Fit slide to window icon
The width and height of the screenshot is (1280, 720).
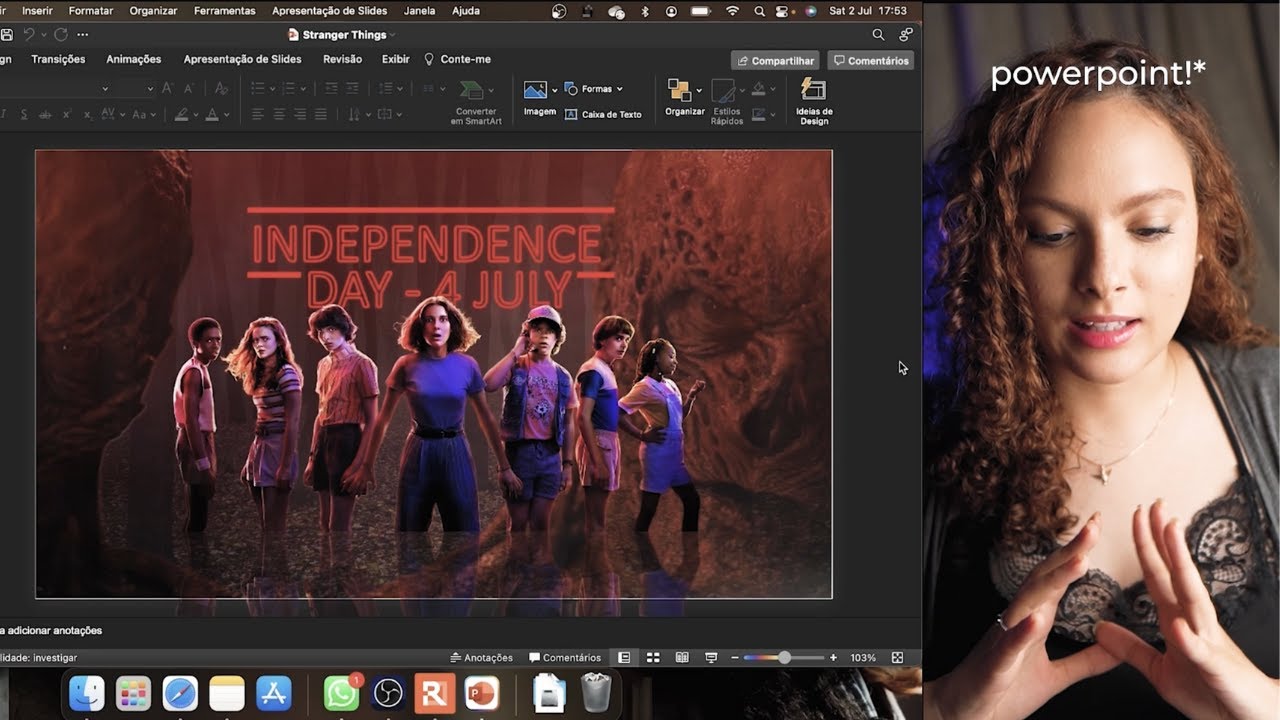(x=897, y=658)
